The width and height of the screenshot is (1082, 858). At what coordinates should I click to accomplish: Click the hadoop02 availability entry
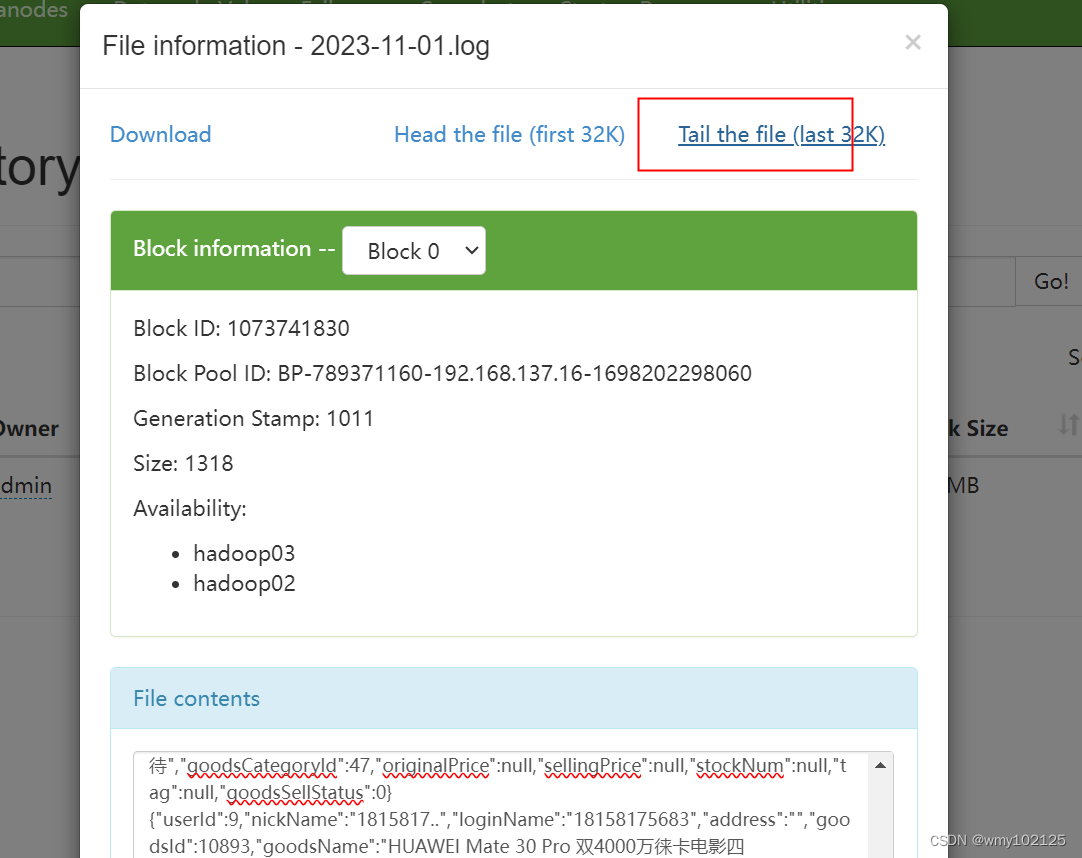pyautogui.click(x=244, y=584)
